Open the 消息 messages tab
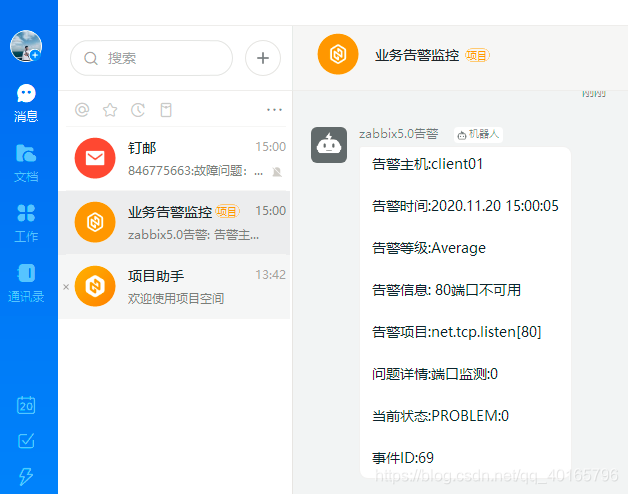Image resolution: width=628 pixels, height=494 pixels. tap(26, 103)
